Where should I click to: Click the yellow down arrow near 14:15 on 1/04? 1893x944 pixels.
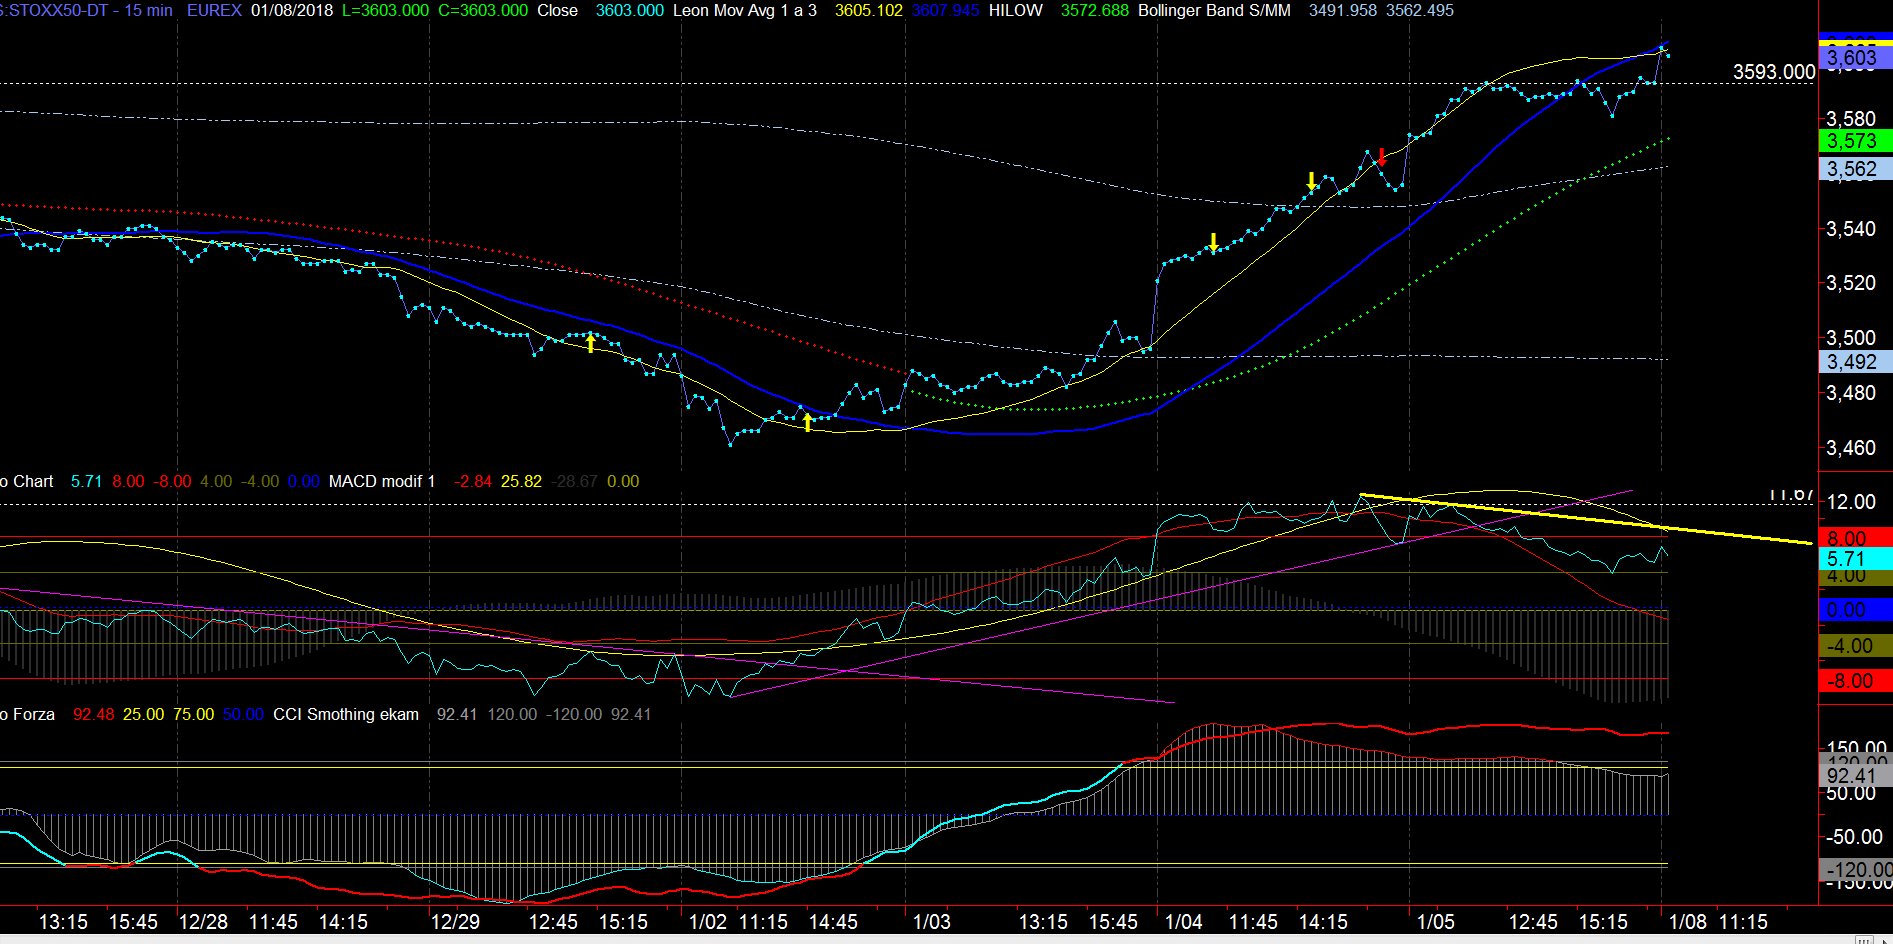pyautogui.click(x=1312, y=181)
